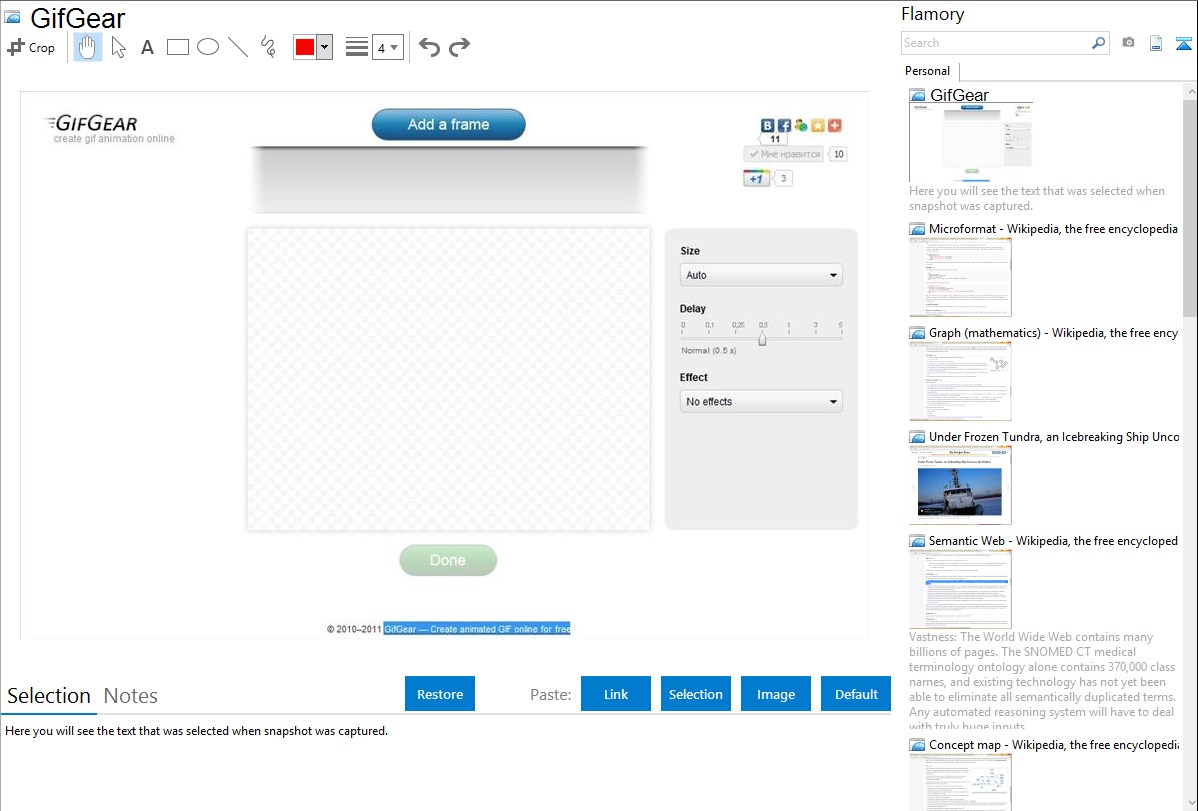The image size is (1198, 811).
Task: Click the magnifier search icon
Action: (x=1099, y=43)
